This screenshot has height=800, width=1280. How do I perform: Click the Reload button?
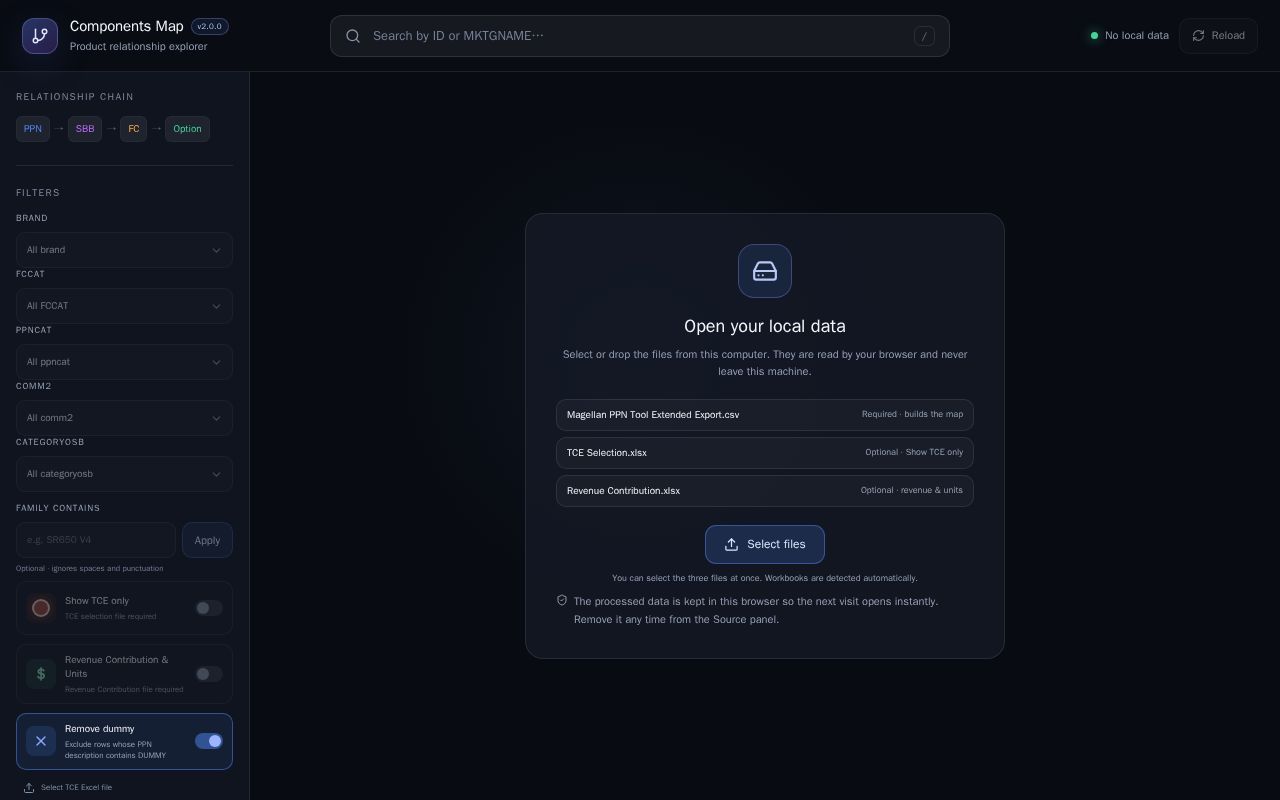(1218, 36)
